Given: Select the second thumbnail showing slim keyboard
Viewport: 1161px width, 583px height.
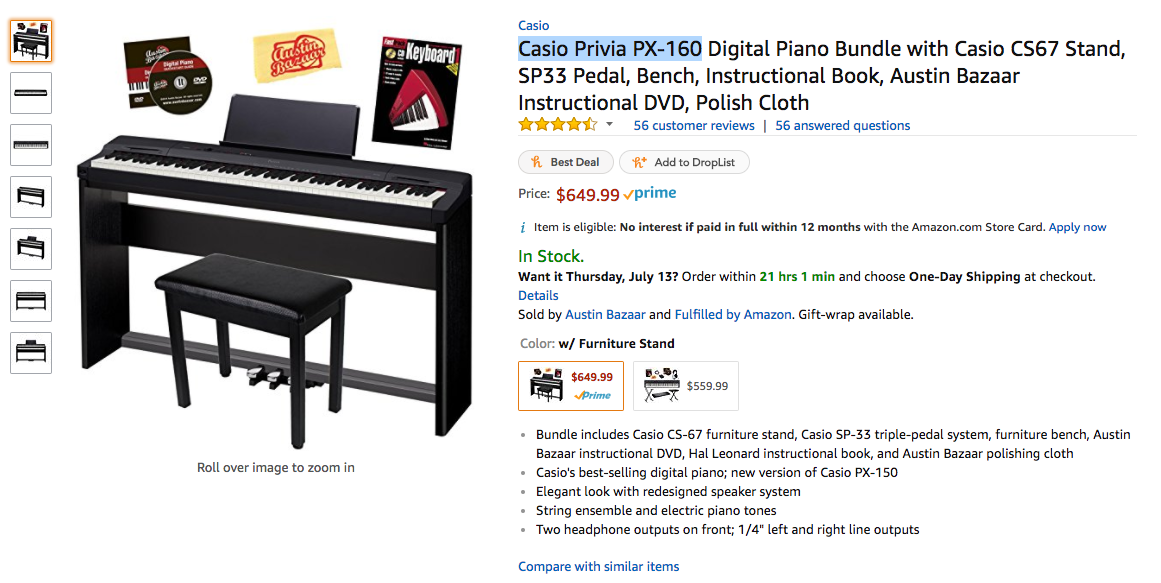Looking at the screenshot, I should [31, 93].
